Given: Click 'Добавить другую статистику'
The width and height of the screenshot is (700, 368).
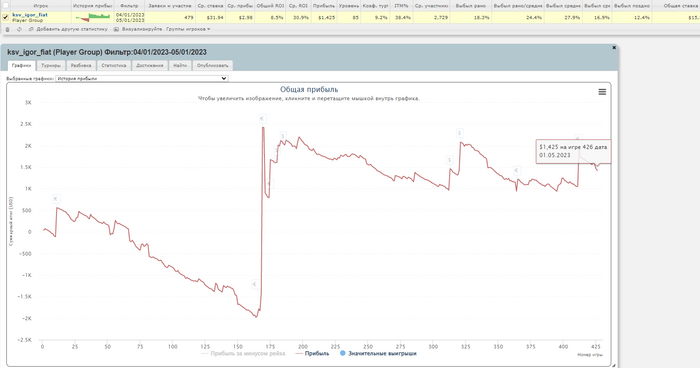Looking at the screenshot, I should pos(68,29).
